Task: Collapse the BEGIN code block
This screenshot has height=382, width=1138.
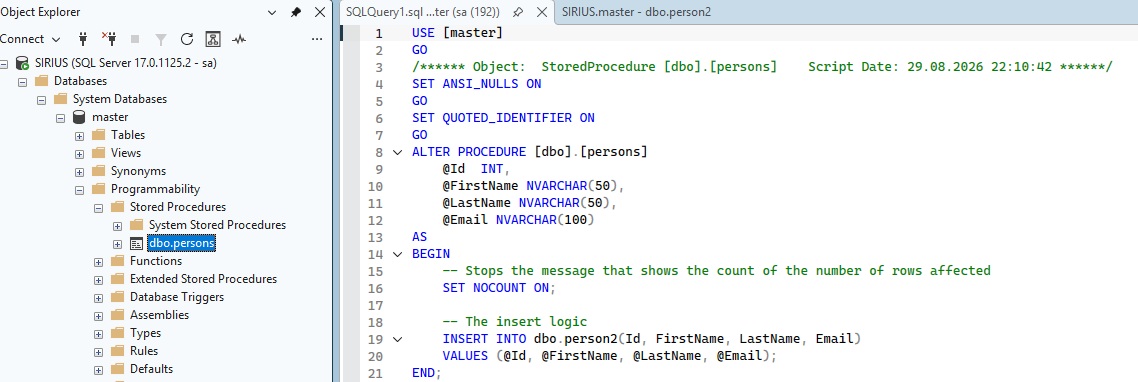Action: (397, 254)
